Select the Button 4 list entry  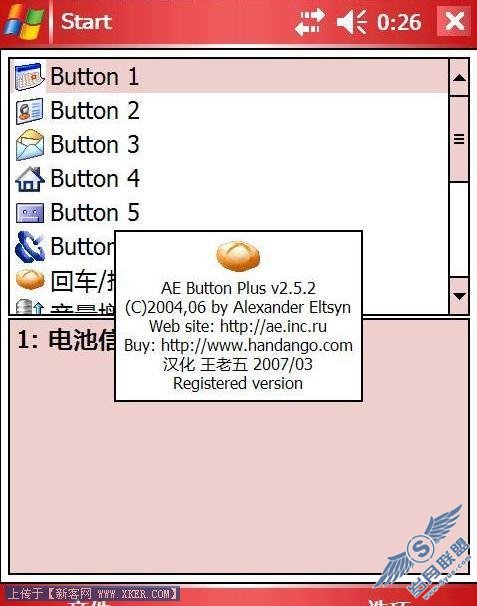click(x=229, y=179)
